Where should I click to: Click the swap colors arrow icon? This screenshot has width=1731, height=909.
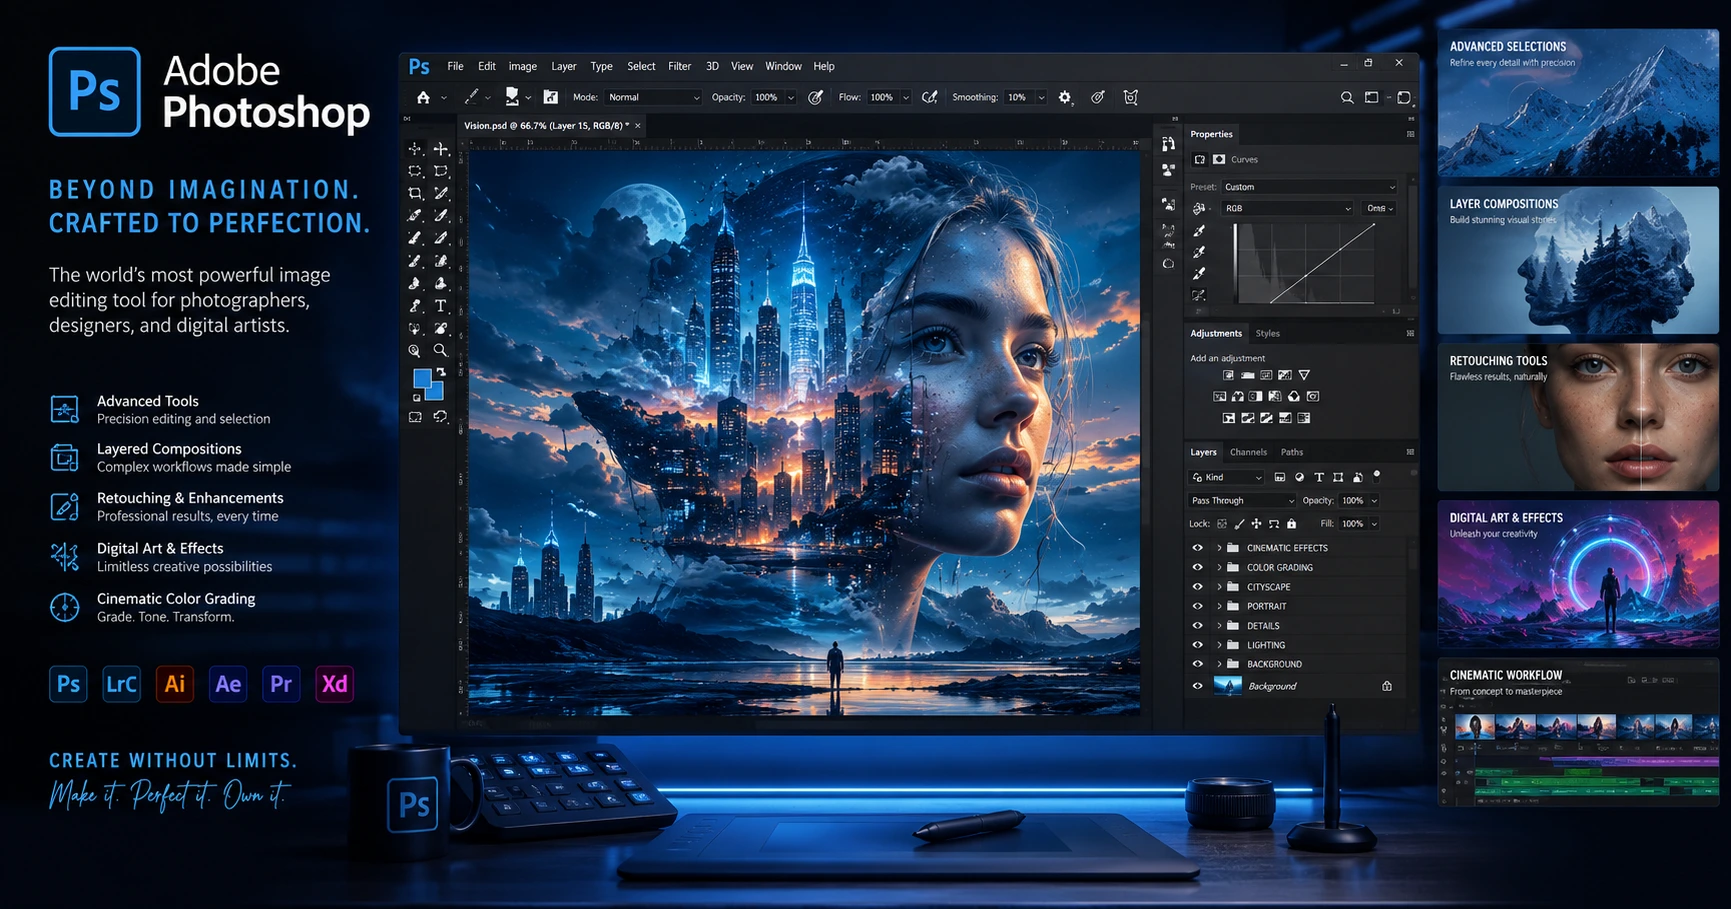441,372
